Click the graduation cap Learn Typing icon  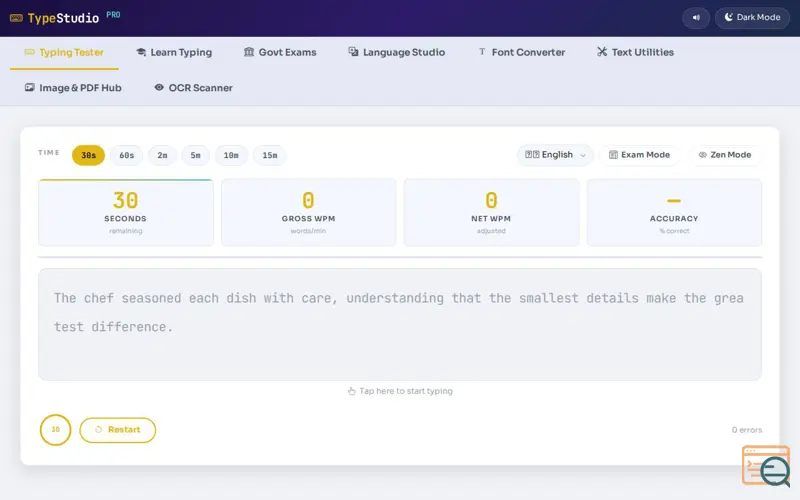click(141, 52)
